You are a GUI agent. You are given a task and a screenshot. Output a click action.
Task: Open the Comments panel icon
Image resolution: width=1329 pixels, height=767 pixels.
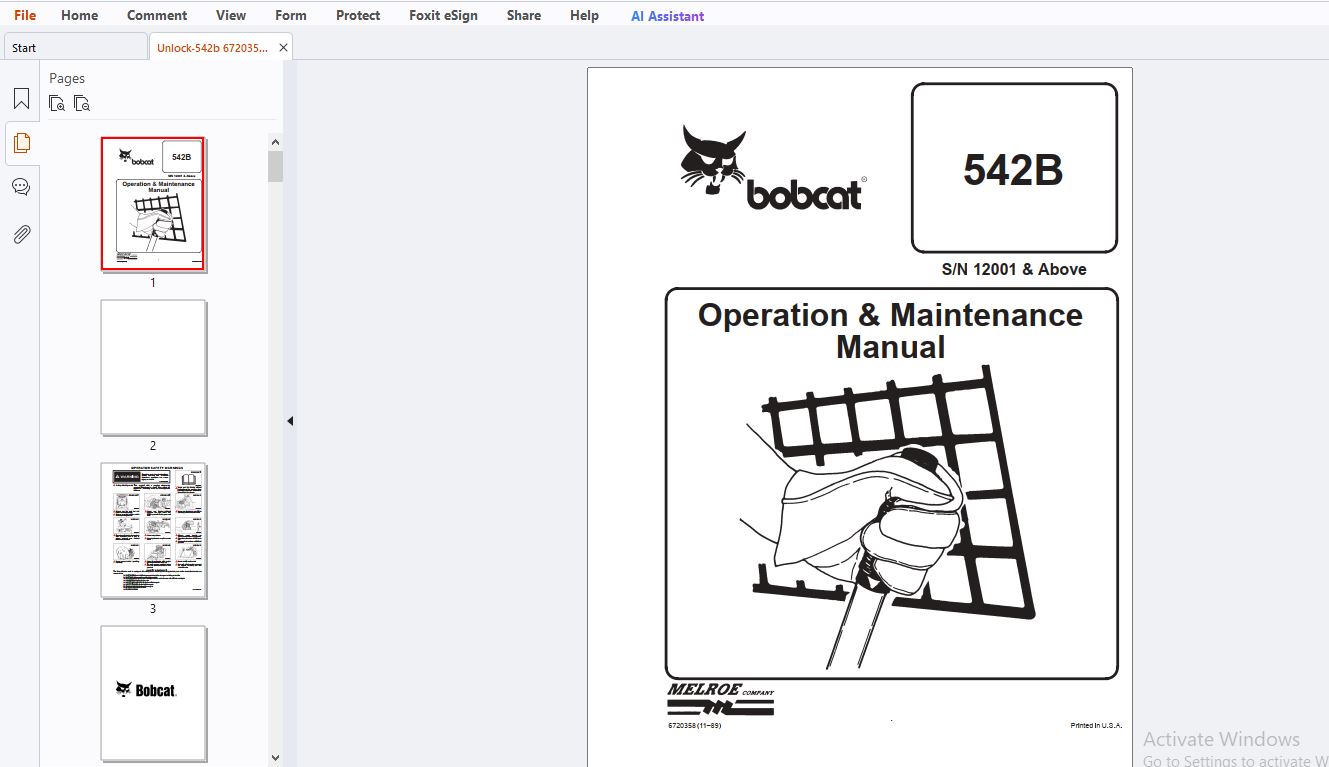pos(21,187)
